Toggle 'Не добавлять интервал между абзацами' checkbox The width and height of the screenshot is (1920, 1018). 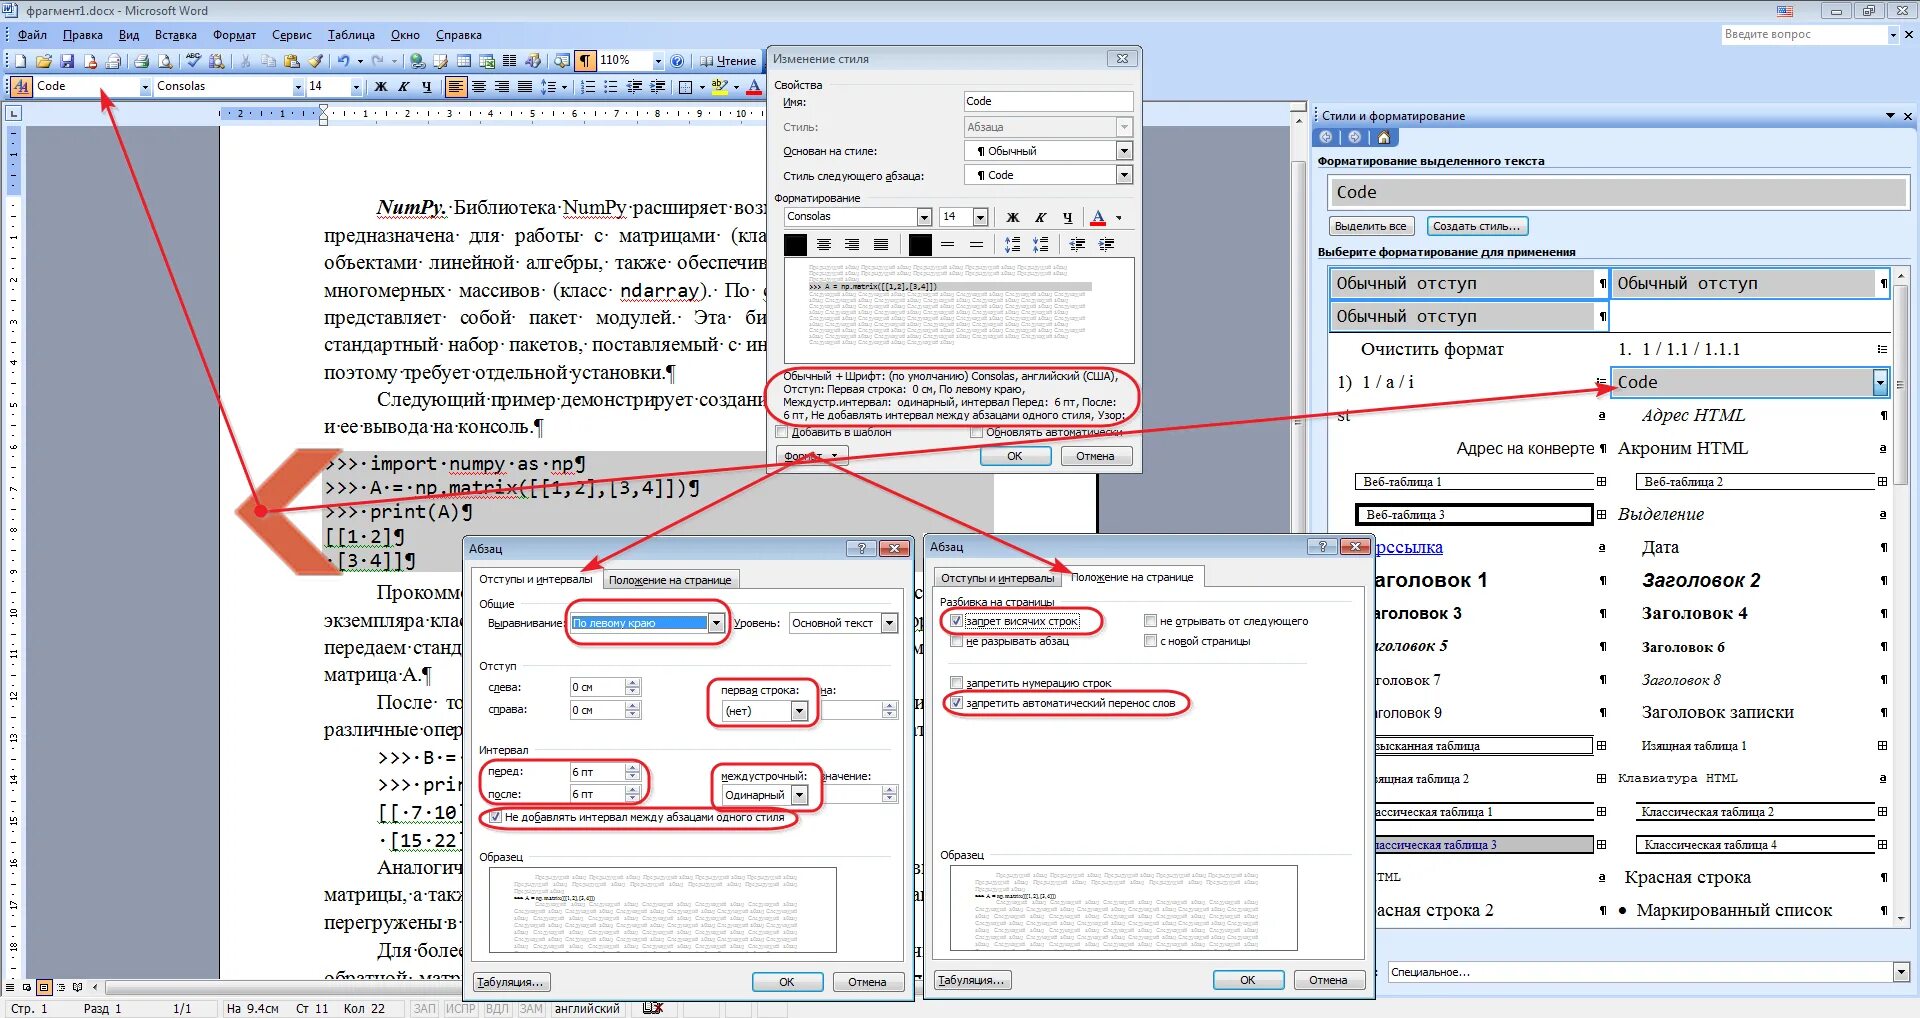point(495,817)
